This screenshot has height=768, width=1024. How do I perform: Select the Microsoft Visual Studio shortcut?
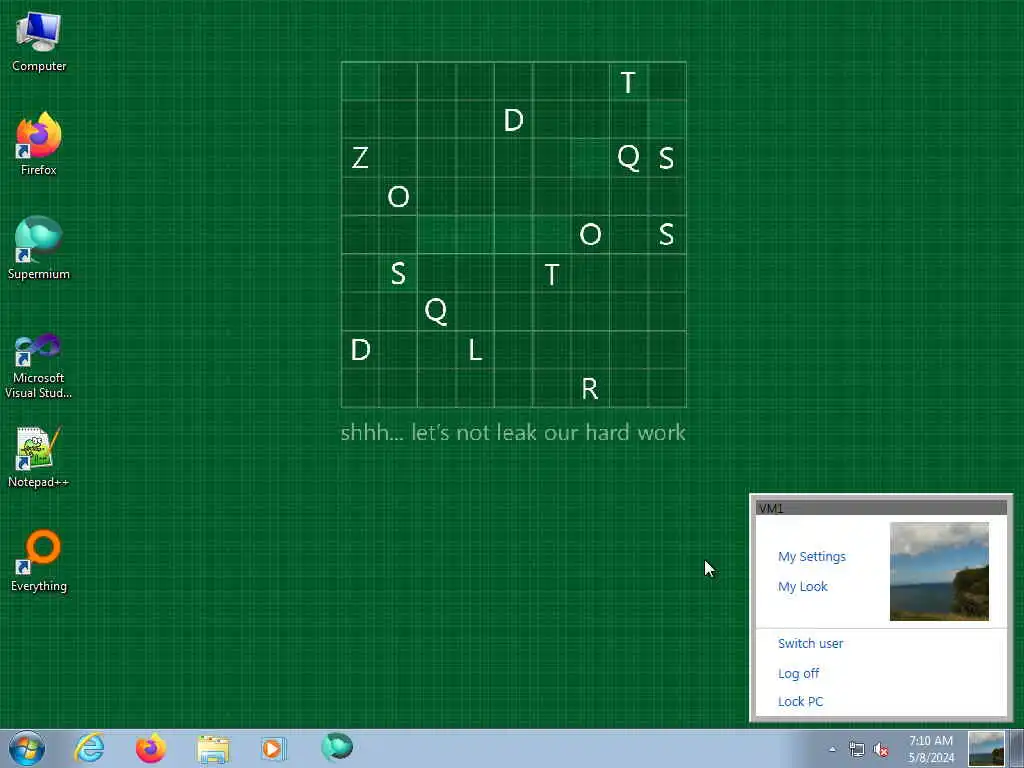[x=39, y=366]
